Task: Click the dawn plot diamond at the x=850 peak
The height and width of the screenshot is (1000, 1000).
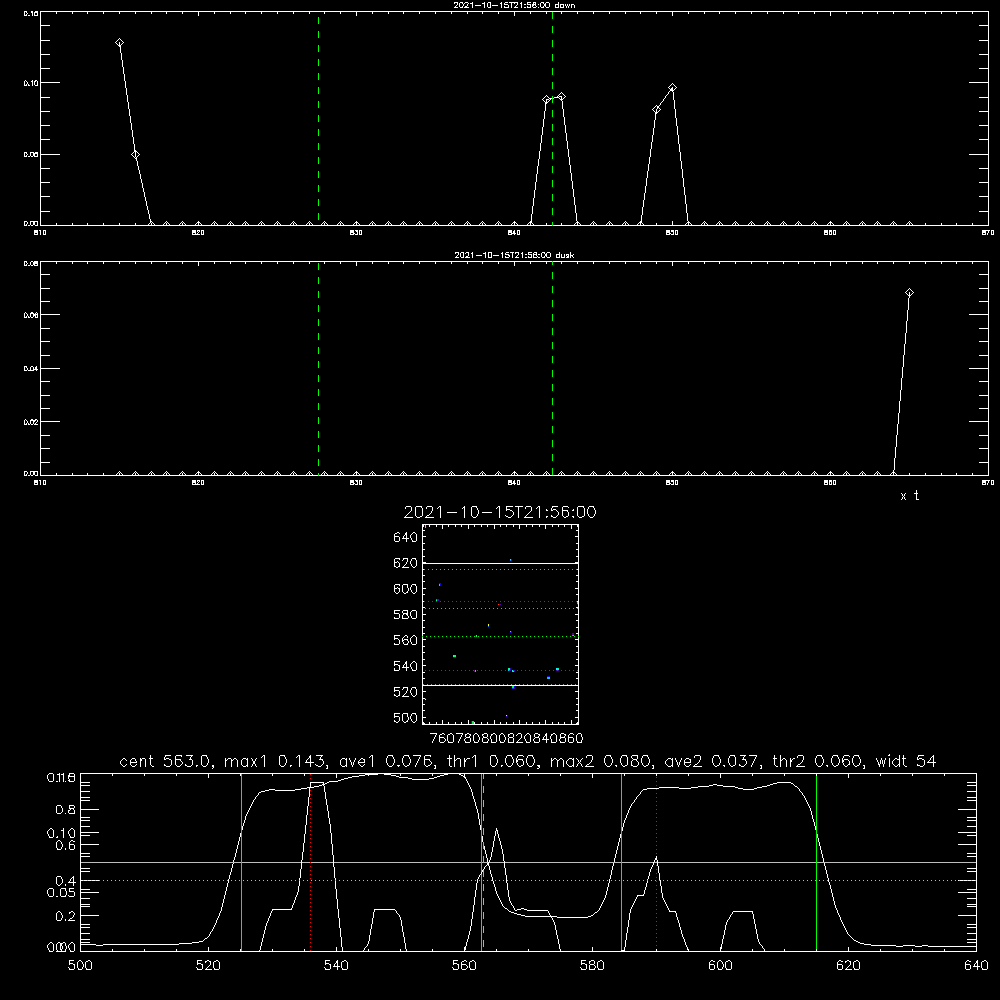Action: (672, 88)
